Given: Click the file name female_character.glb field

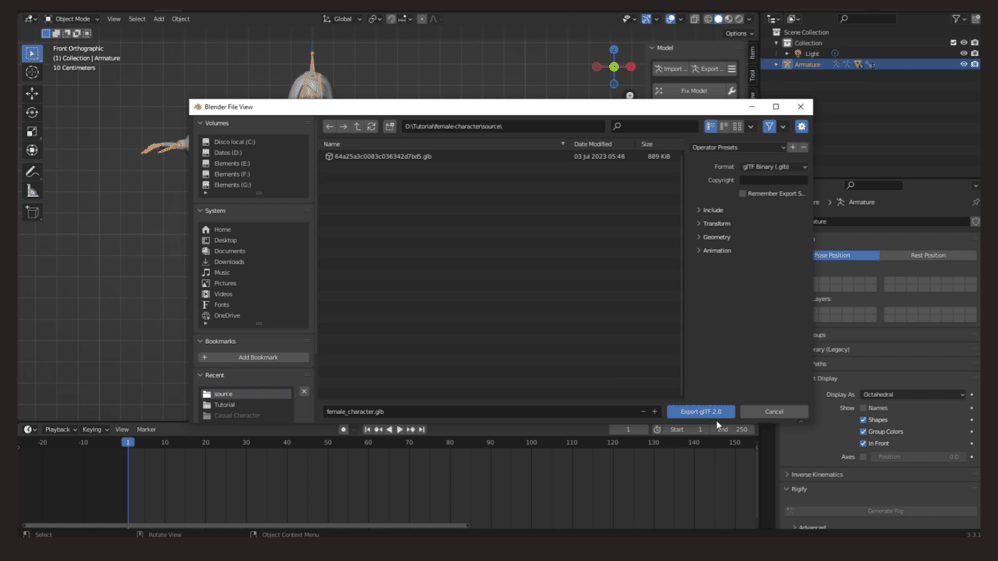Looking at the screenshot, I should (481, 411).
